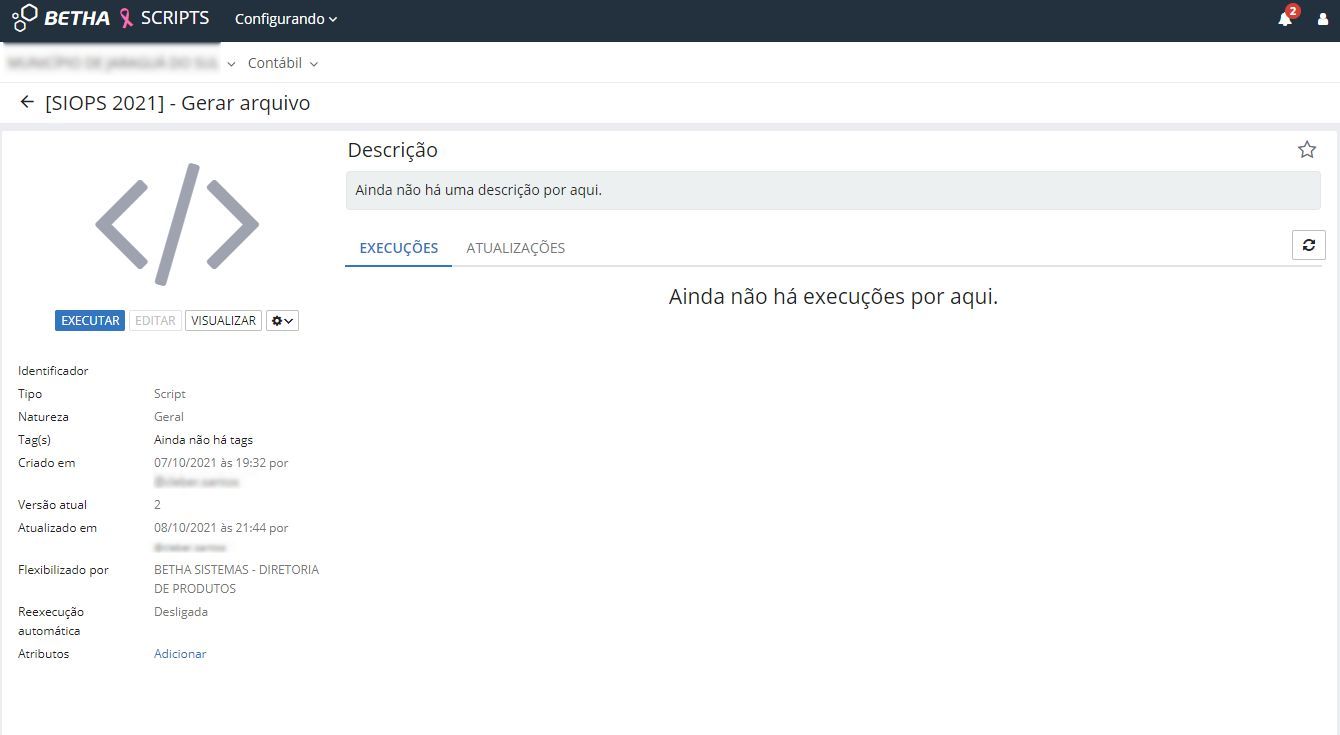Click the '08/10/2021 às 21:44 por' update date
1340x735 pixels.
221,528
